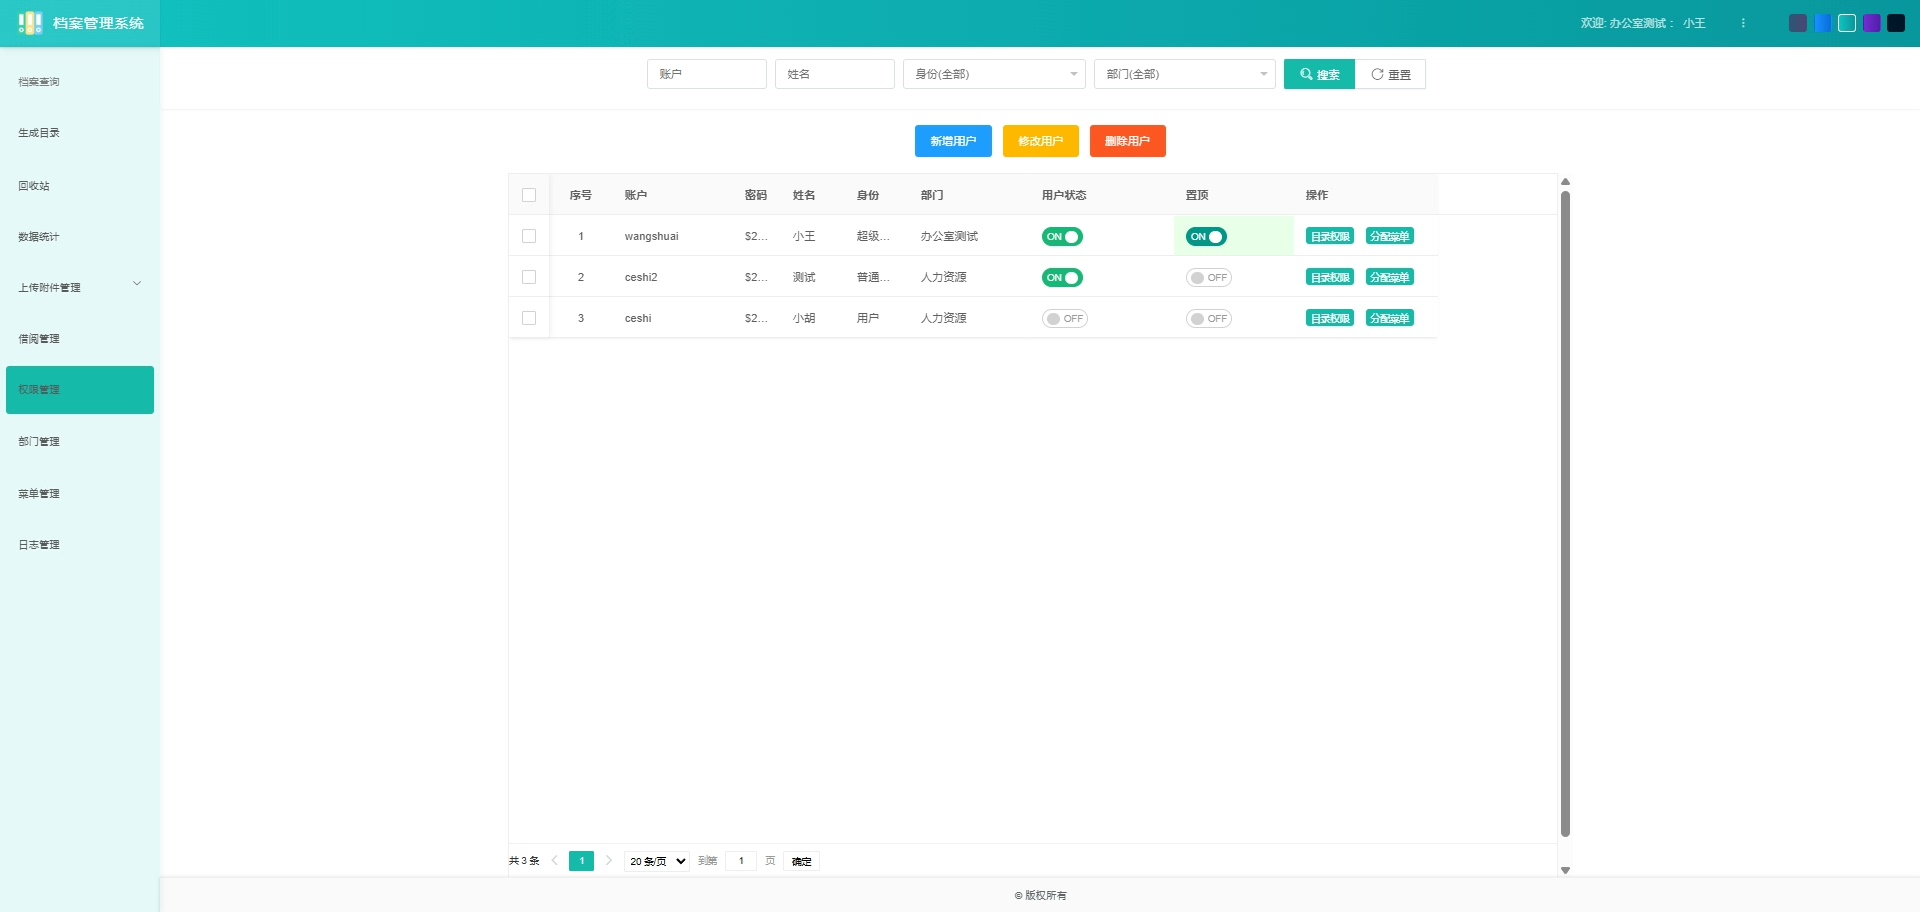Viewport: 1920px width, 912px height.
Task: Go to next page arrow
Action: click(x=608, y=861)
